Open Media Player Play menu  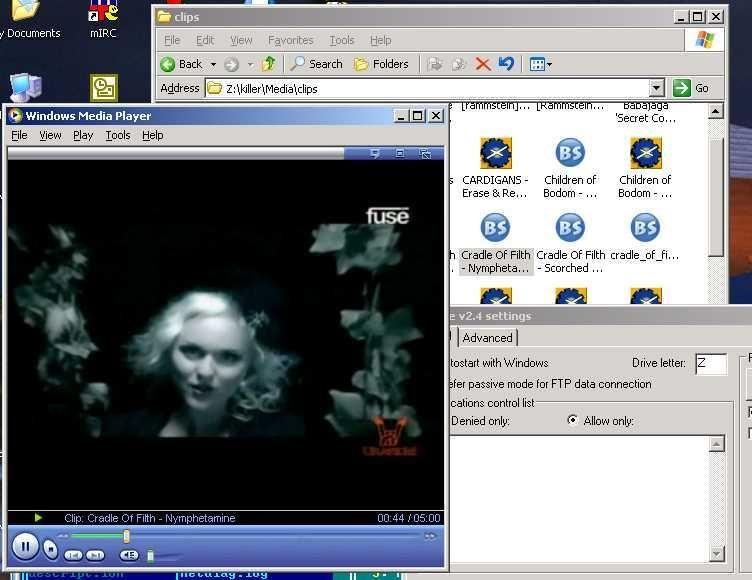(83, 135)
